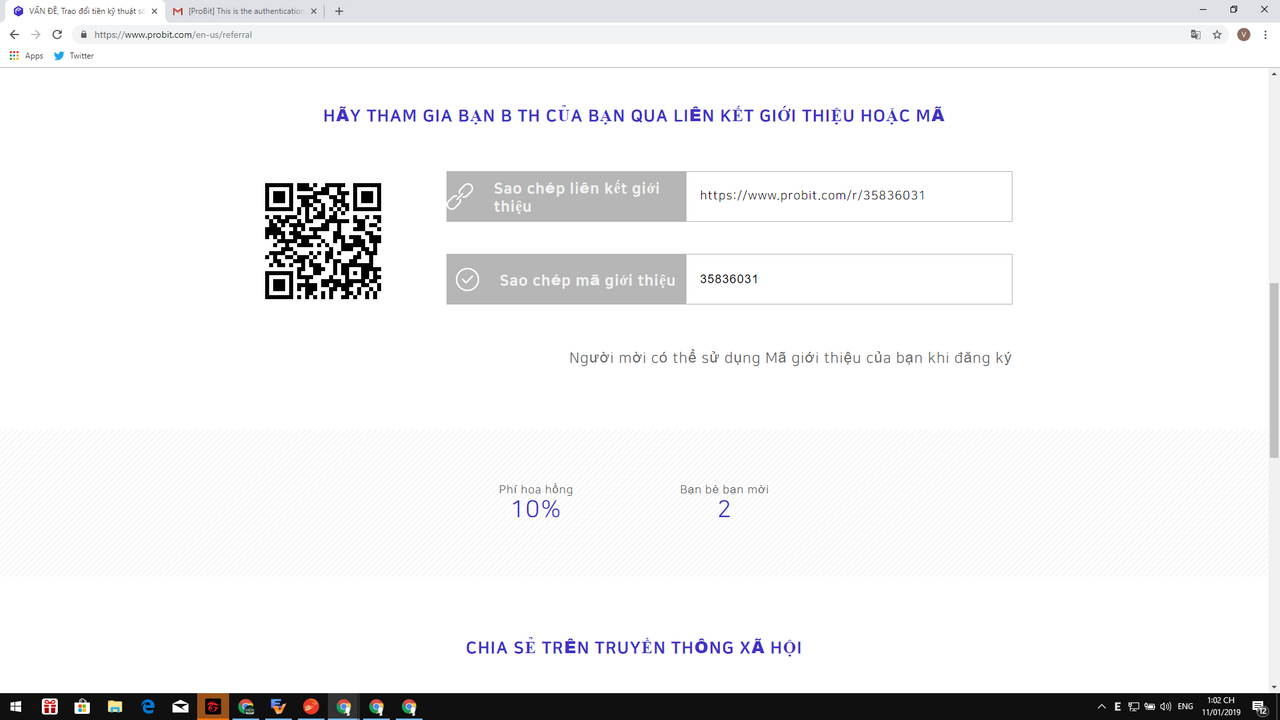
Task: Select the referral code field 35836031
Action: (x=849, y=279)
